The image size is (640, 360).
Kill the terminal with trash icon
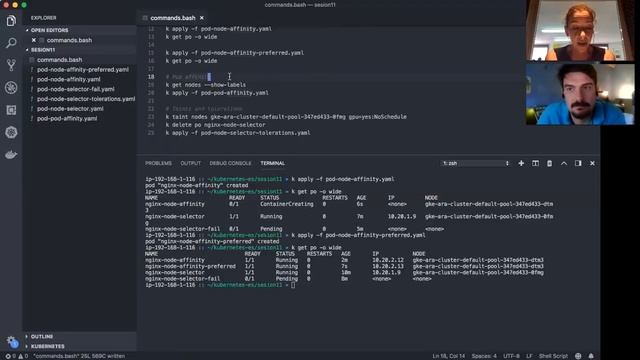pos(549,163)
